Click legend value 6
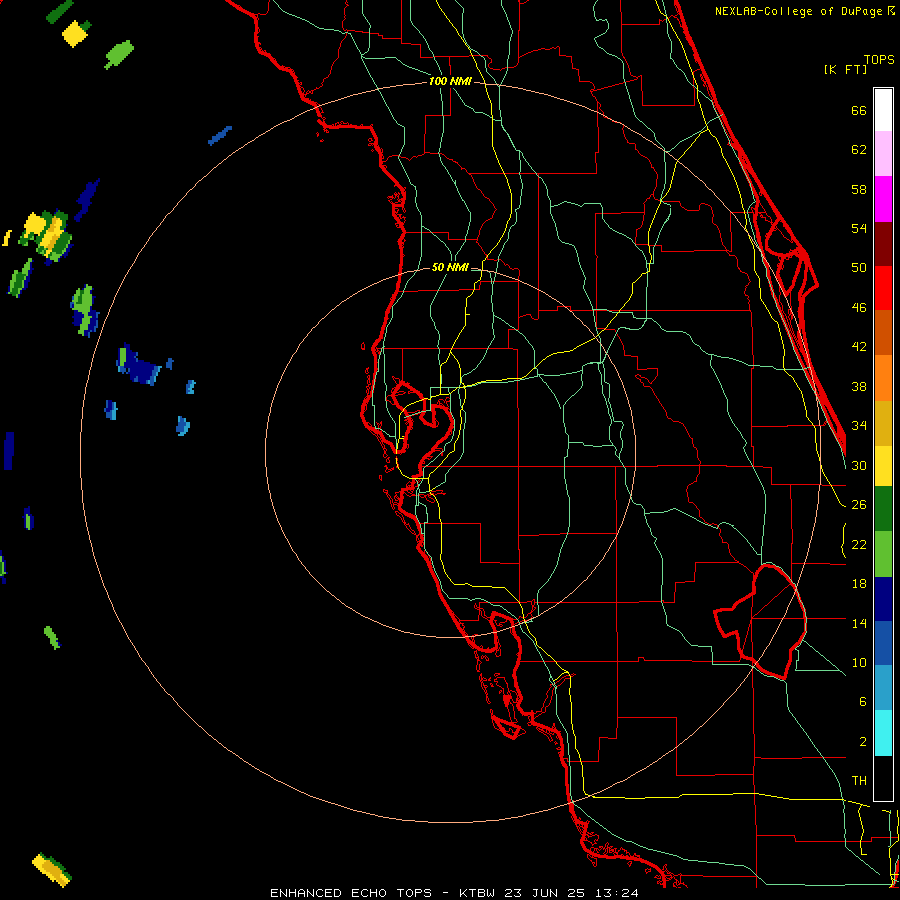 pos(862,702)
